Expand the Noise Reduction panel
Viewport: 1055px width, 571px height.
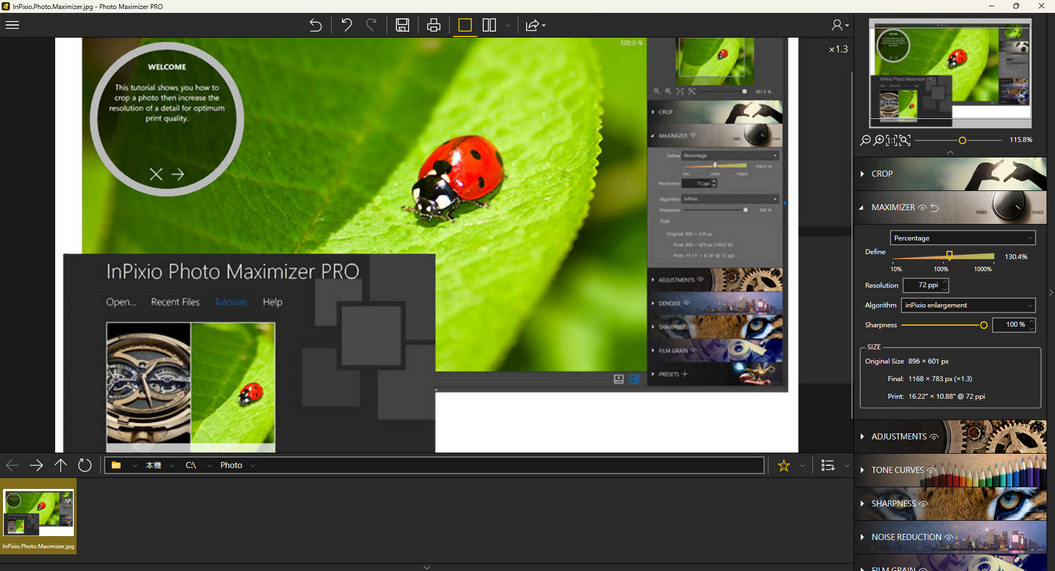(x=905, y=537)
